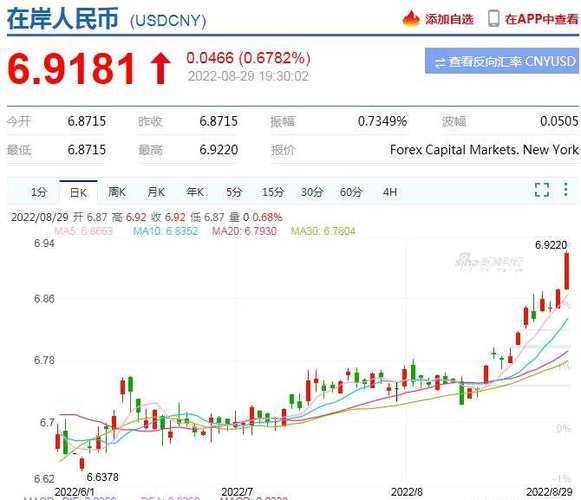Switch to the 月K chart tab
The image size is (581, 500).
156,192
